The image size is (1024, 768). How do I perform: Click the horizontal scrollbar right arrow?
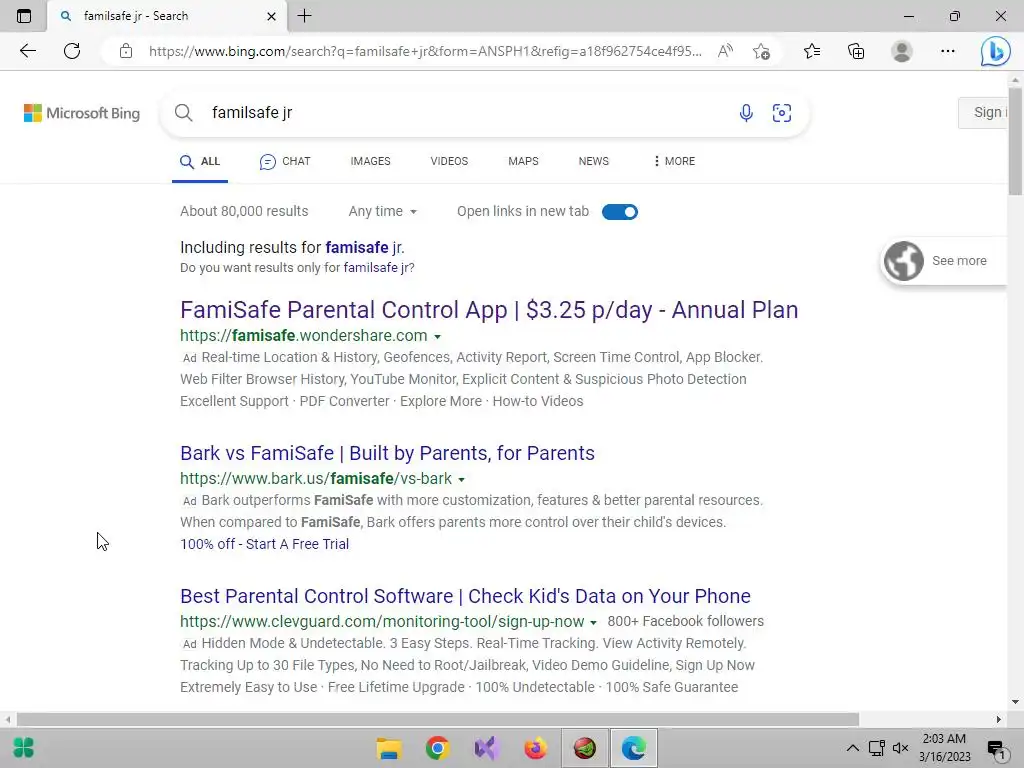point(998,719)
